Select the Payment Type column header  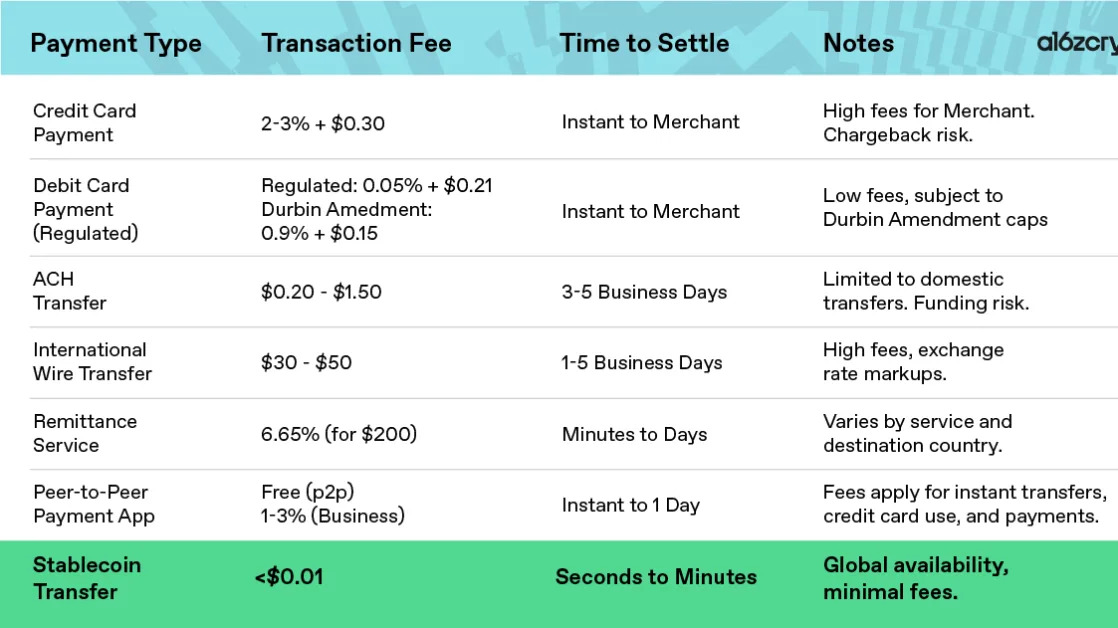click(116, 43)
